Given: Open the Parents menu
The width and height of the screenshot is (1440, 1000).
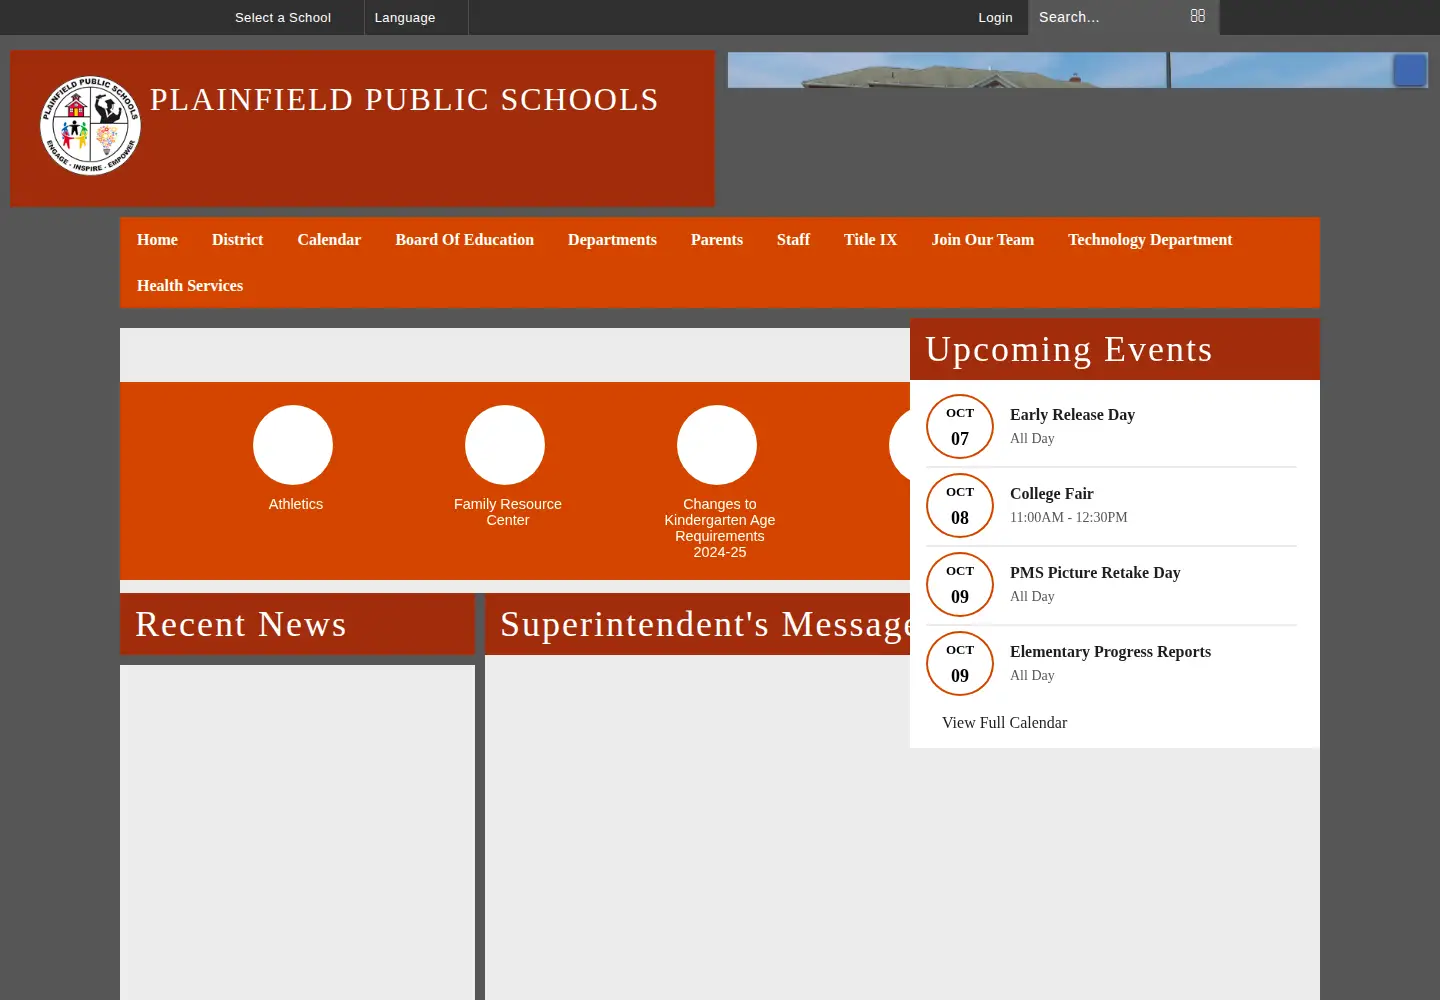Looking at the screenshot, I should pos(717,240).
